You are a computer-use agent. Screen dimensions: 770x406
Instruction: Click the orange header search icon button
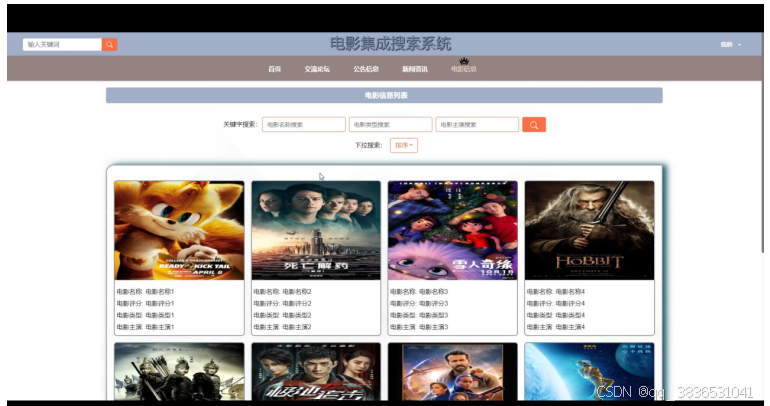[110, 44]
